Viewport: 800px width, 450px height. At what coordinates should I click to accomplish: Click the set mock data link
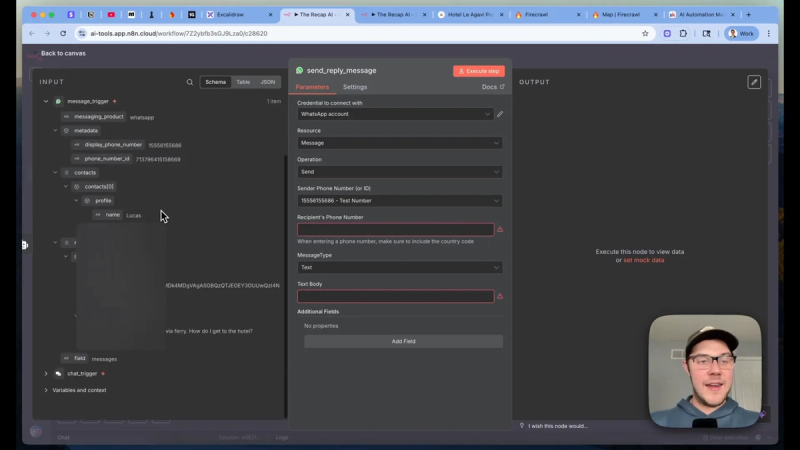(644, 260)
